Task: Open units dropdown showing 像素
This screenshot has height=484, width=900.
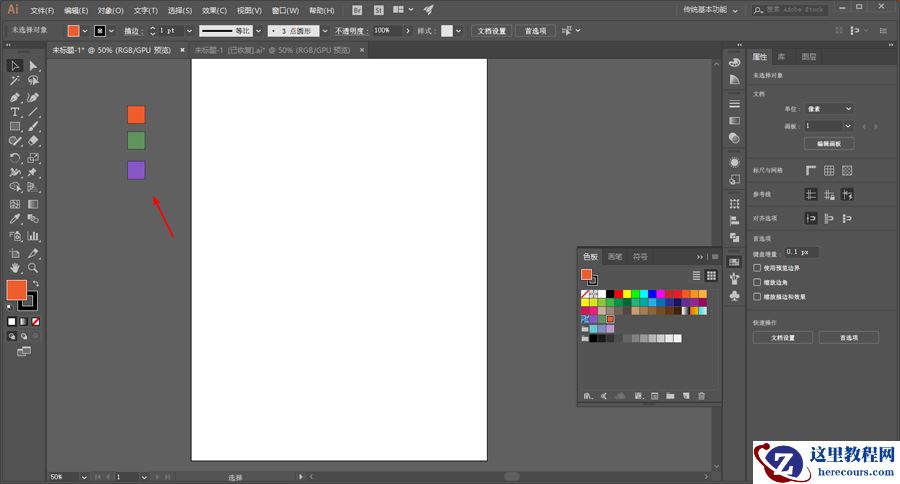Action: 829,109
